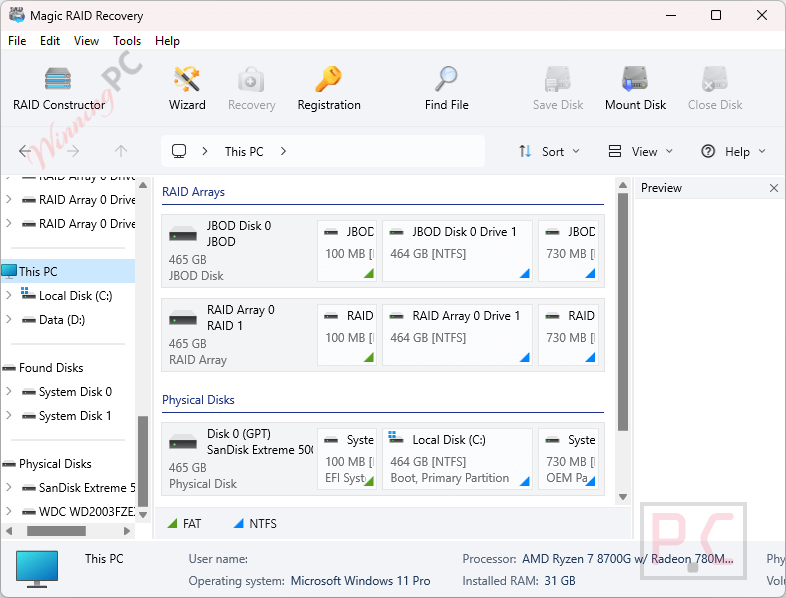786x598 pixels.
Task: Open the View menu in menu bar
Action: point(86,41)
